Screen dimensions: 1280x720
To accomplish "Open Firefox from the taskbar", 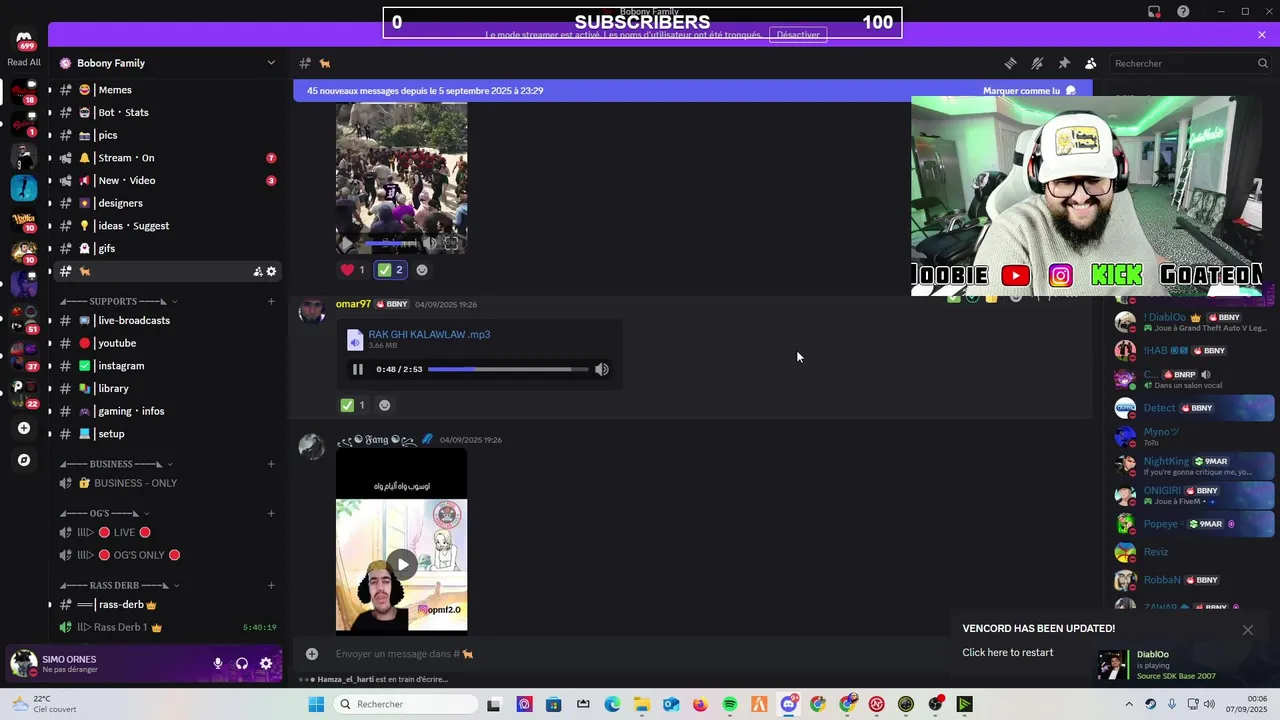I will (700, 704).
